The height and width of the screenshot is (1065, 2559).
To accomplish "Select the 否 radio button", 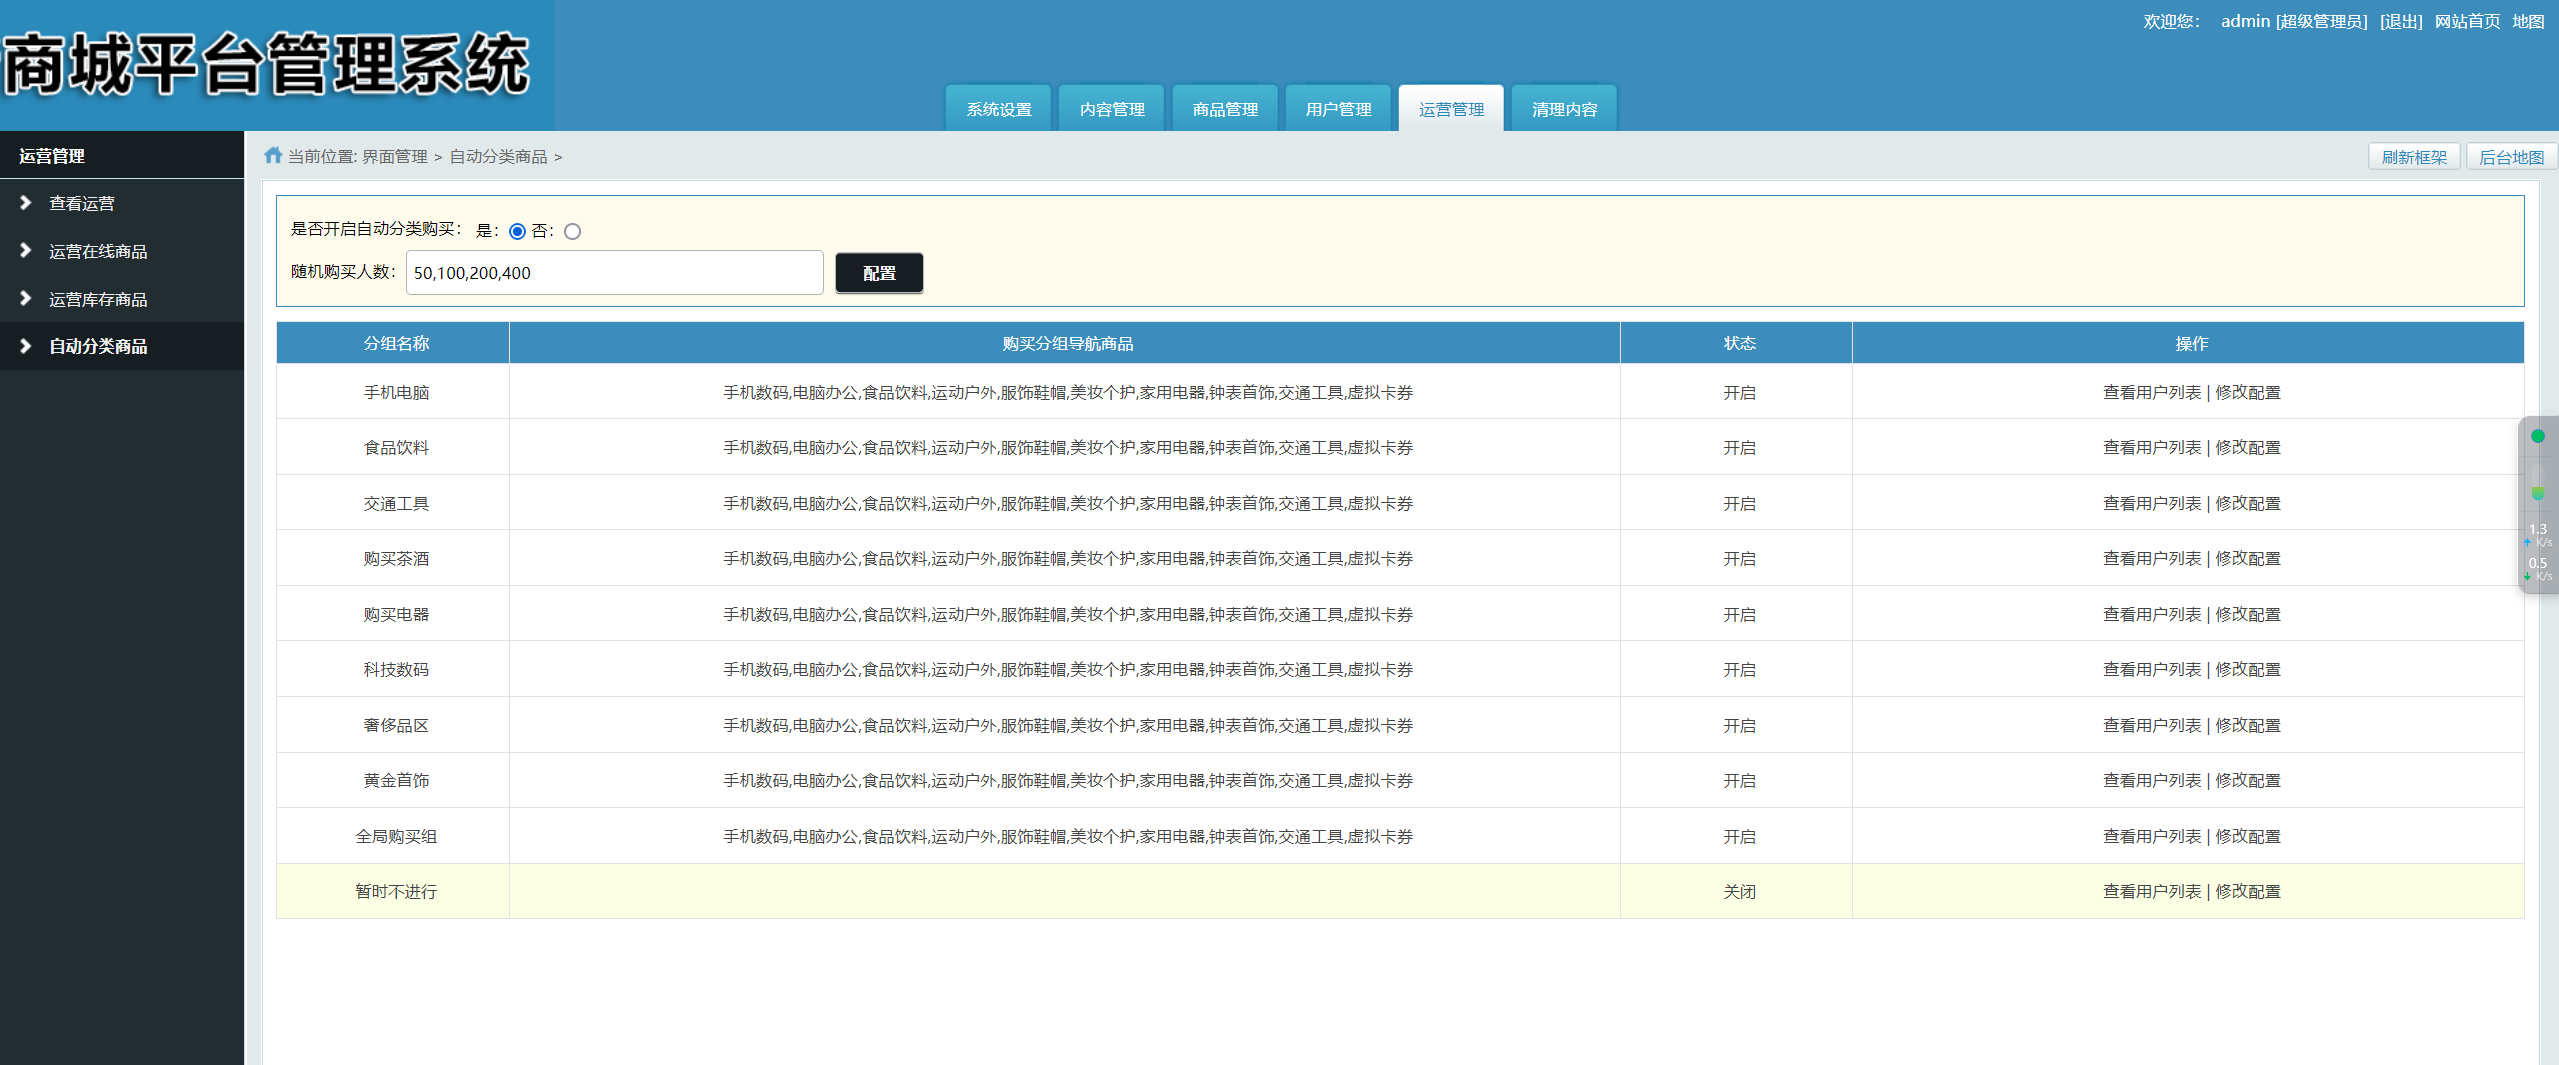I will (x=572, y=232).
